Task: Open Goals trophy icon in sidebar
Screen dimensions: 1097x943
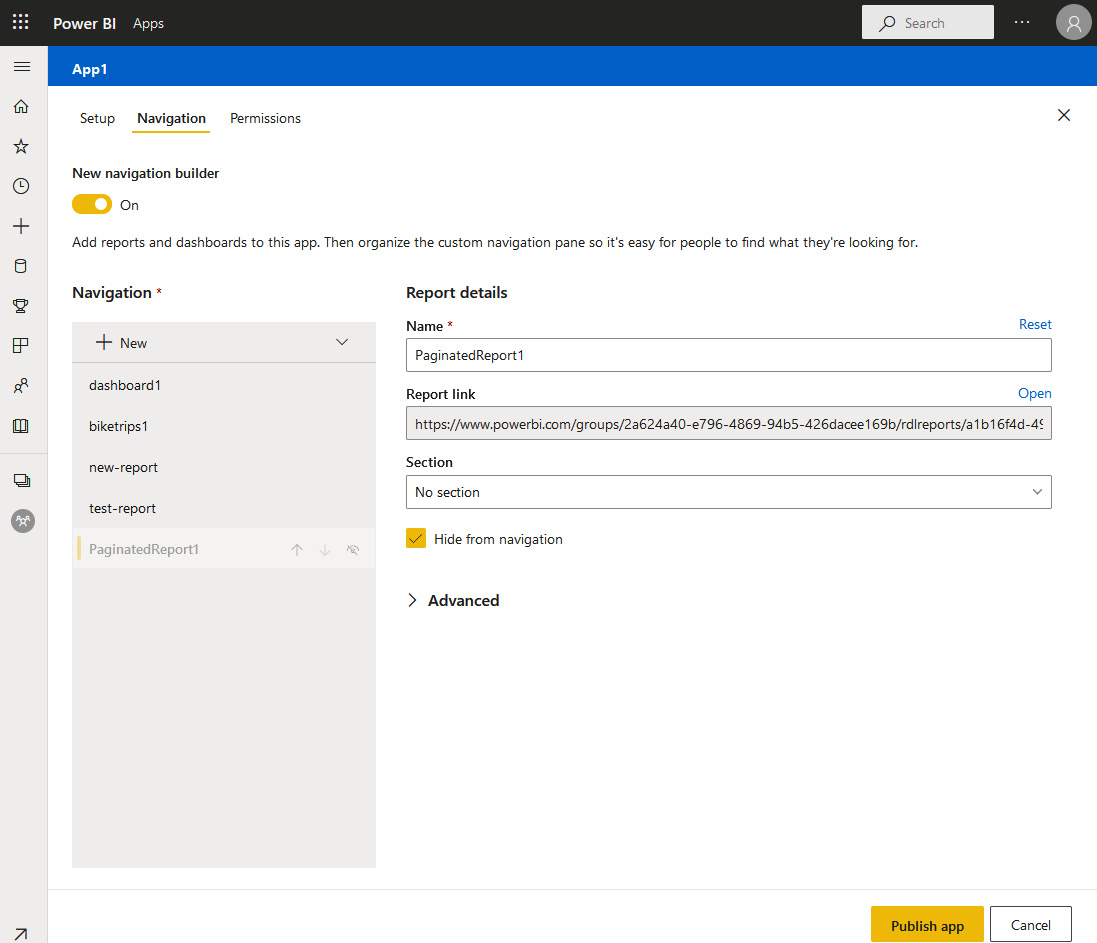Action: tap(21, 306)
